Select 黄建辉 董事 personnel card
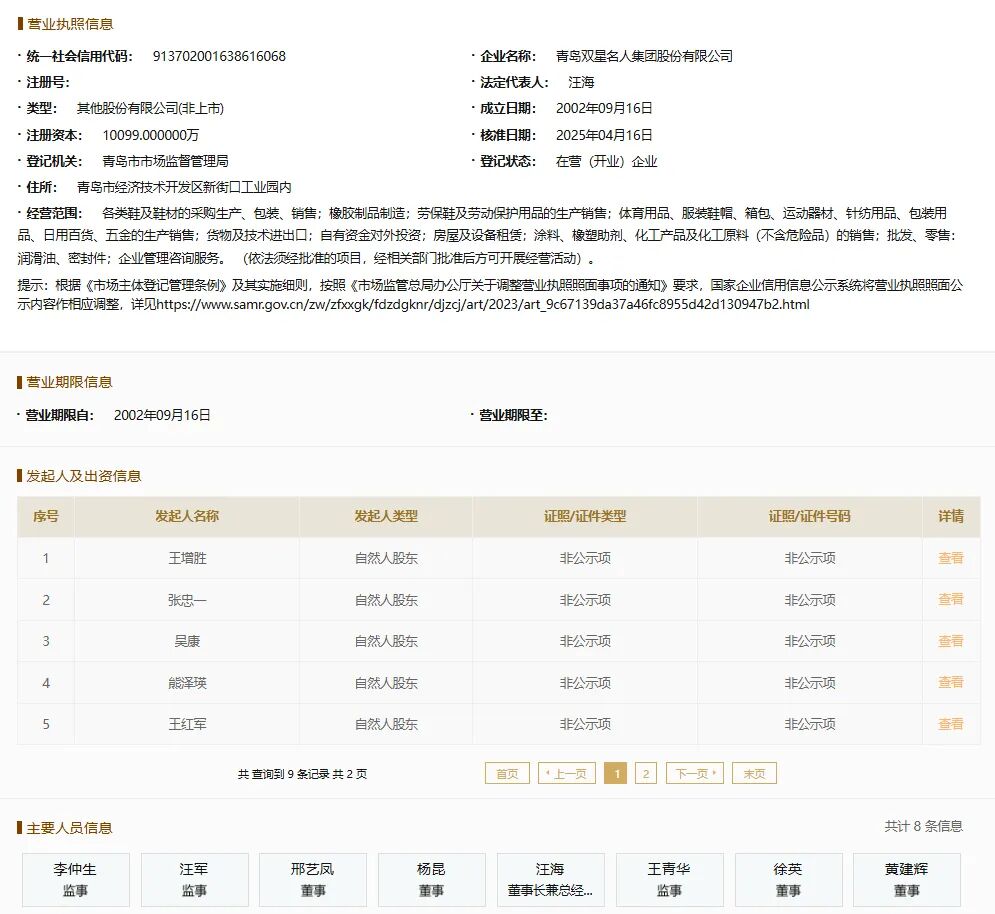The width and height of the screenshot is (995, 914). [907, 879]
